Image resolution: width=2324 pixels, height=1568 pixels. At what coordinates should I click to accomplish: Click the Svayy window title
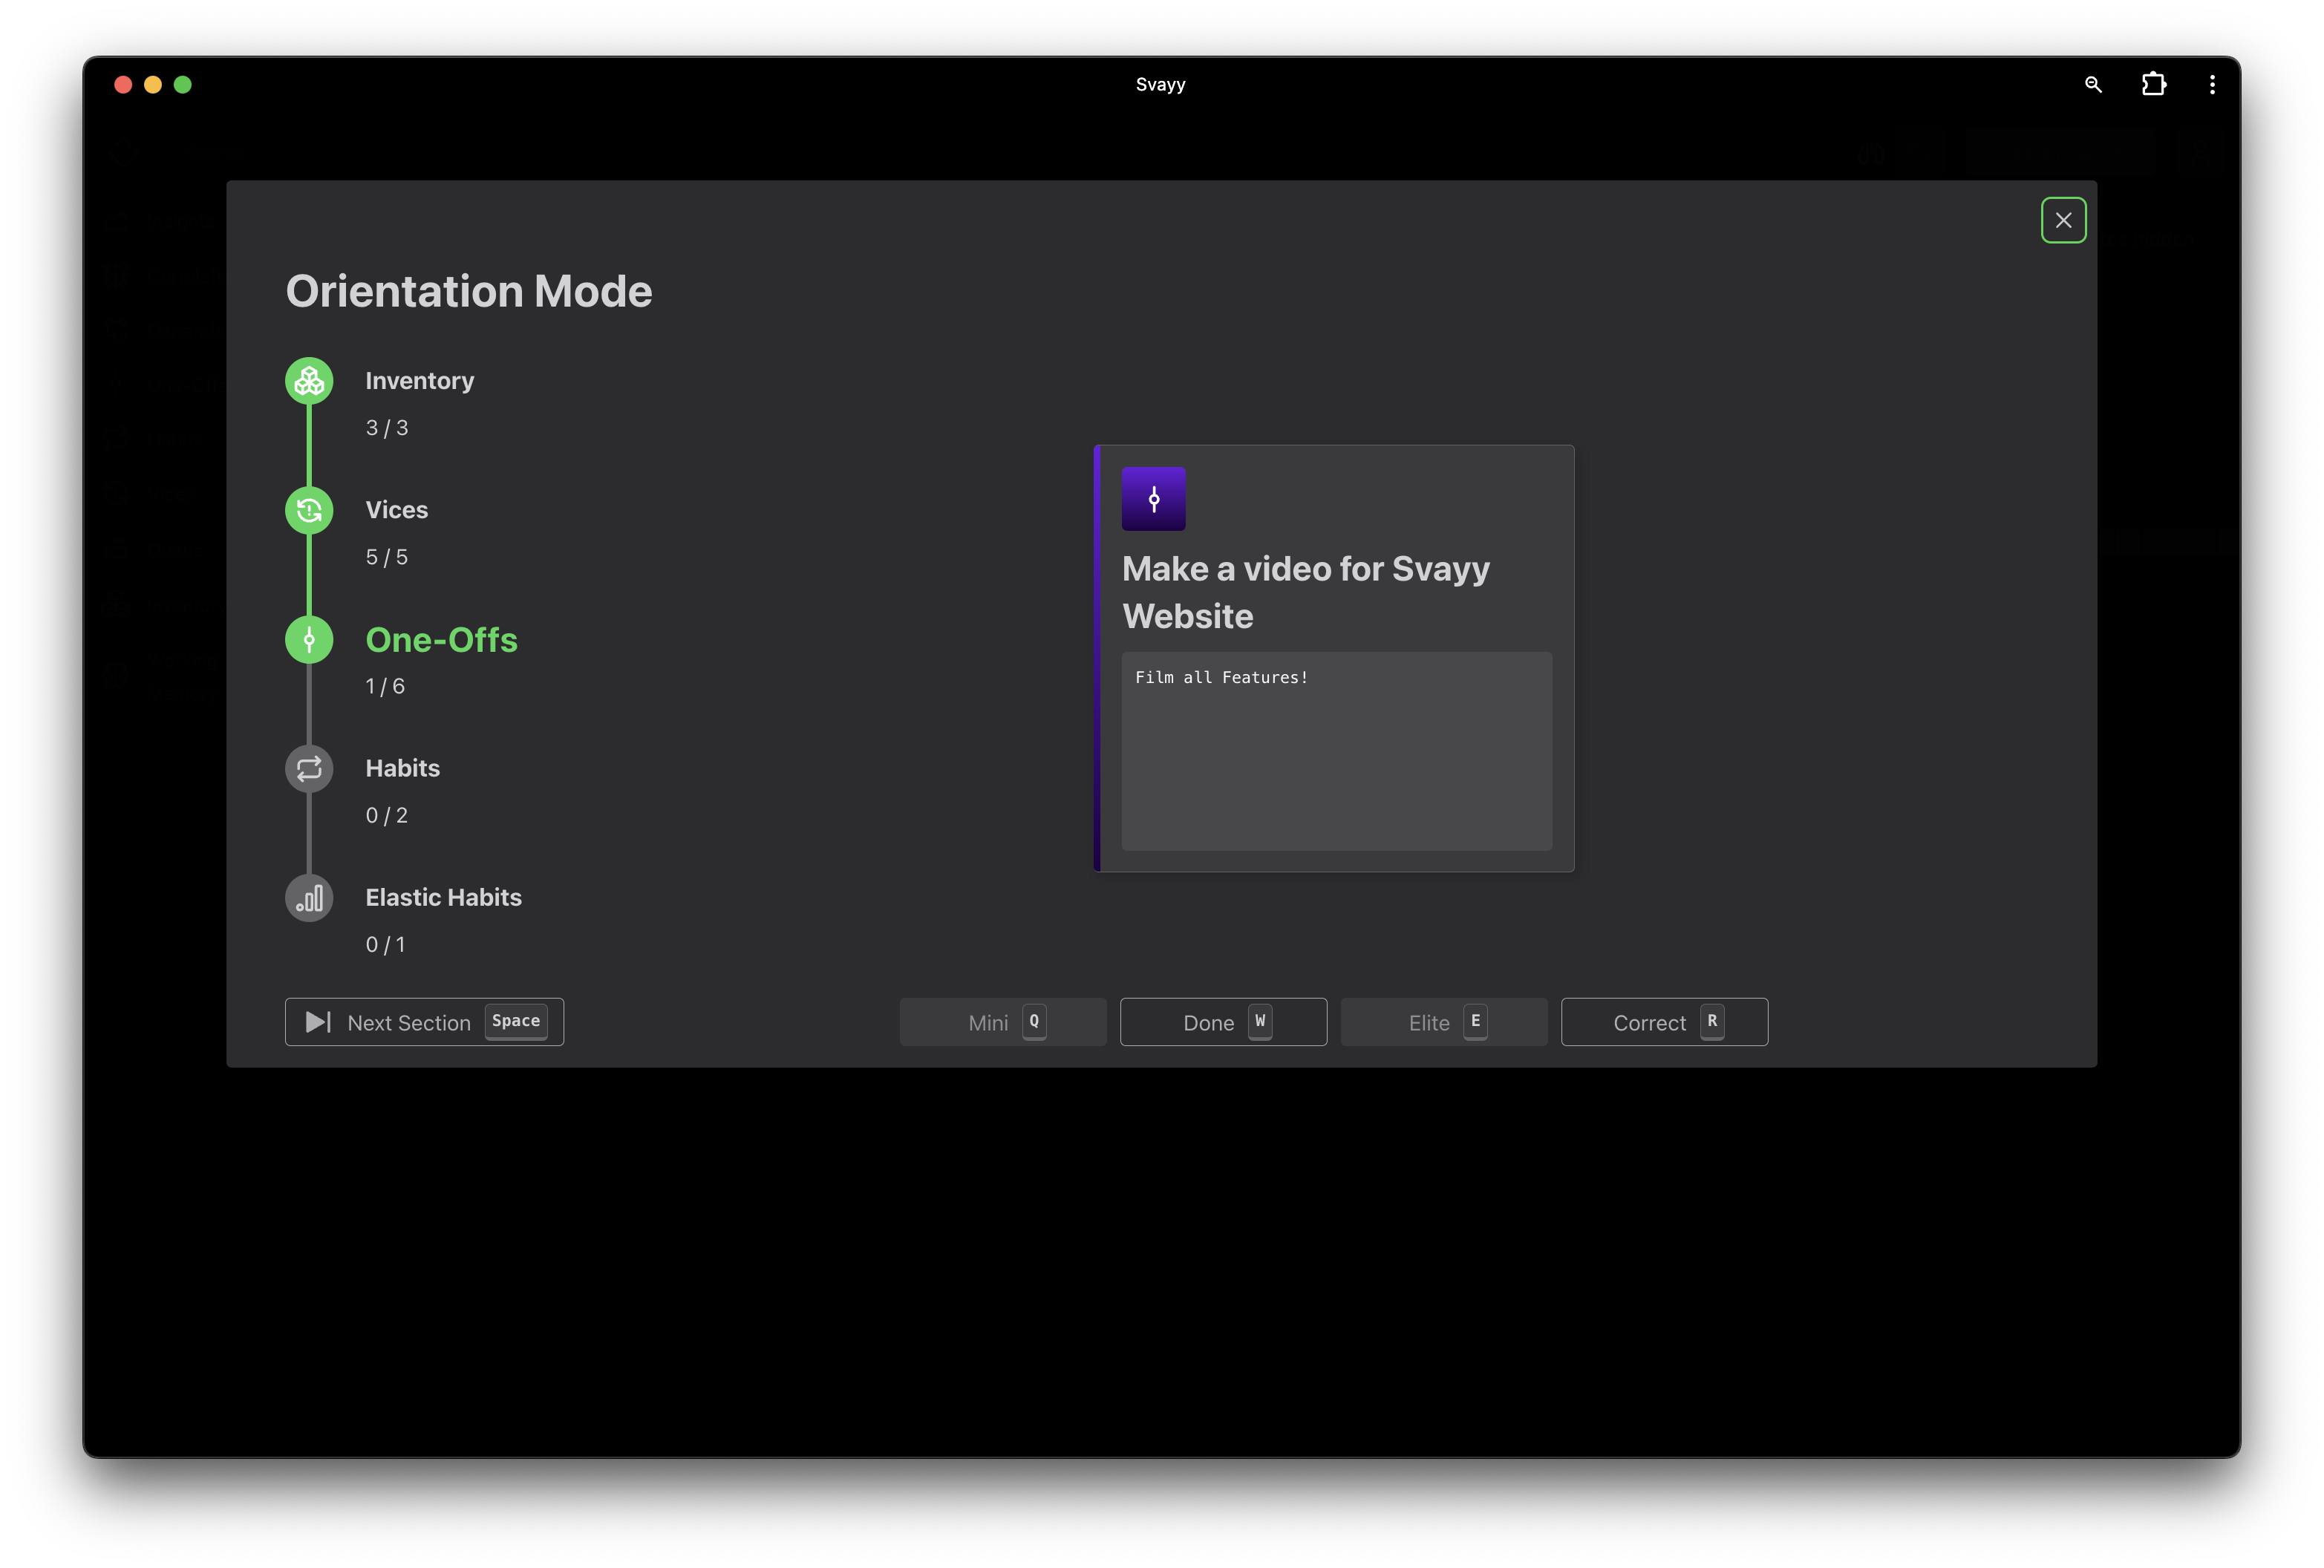click(1160, 85)
